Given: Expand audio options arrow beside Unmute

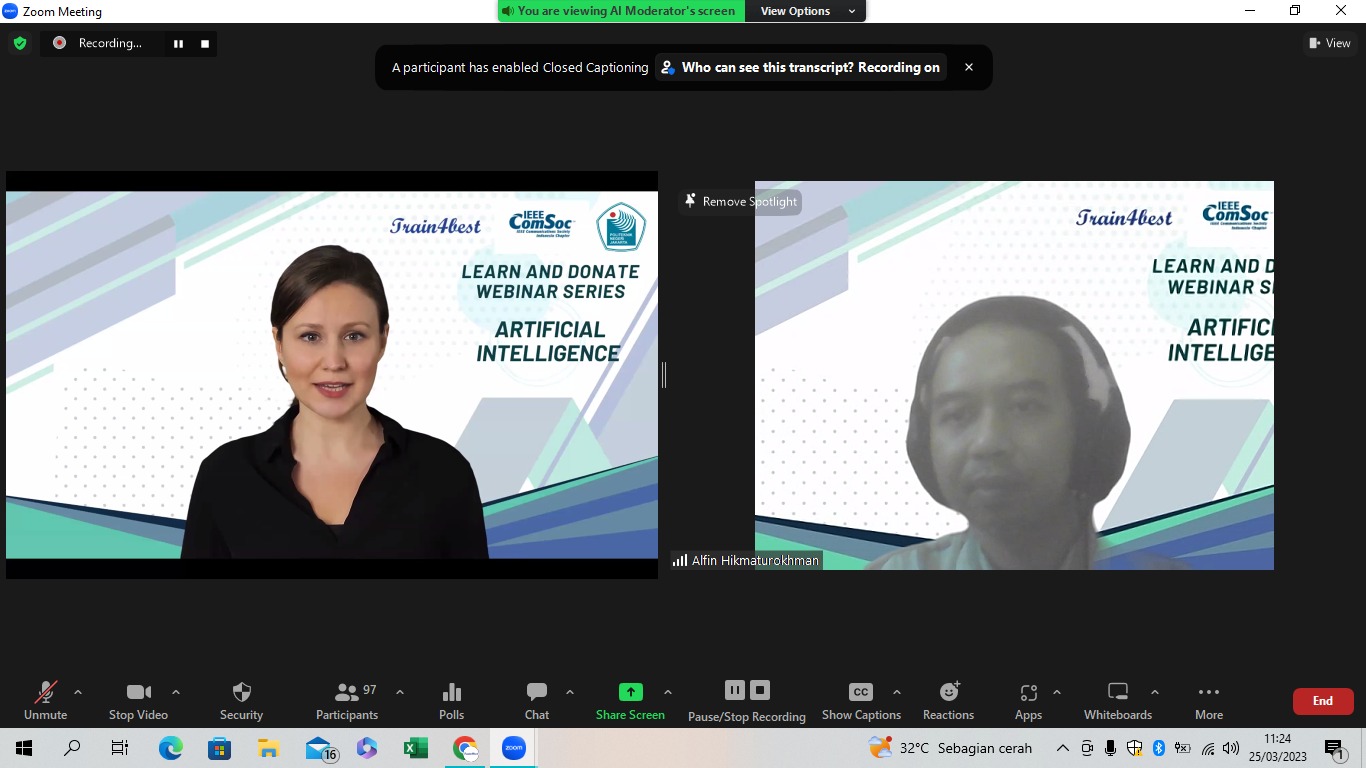Looking at the screenshot, I should click(x=78, y=692).
